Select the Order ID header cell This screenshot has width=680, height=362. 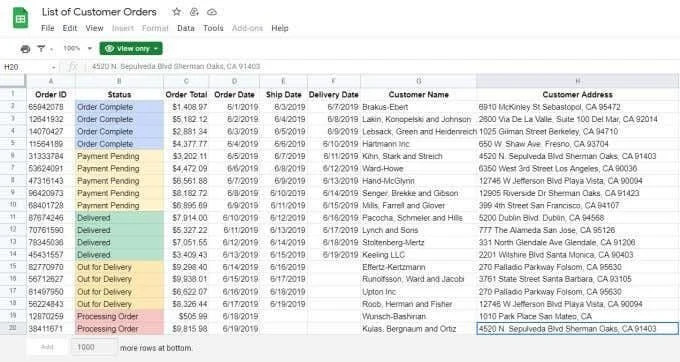pos(51,94)
